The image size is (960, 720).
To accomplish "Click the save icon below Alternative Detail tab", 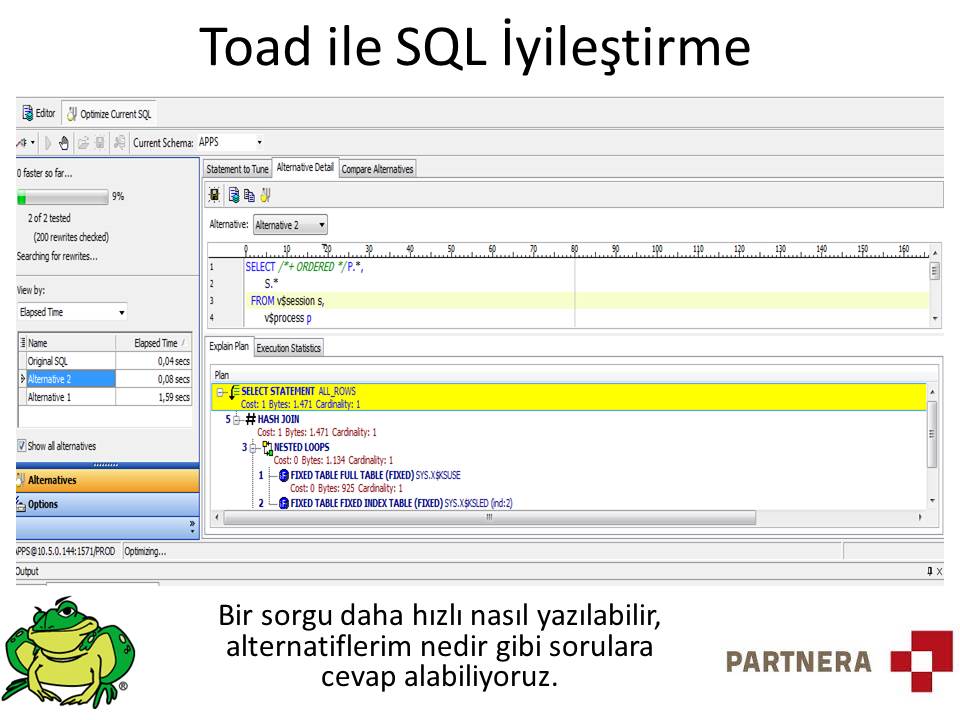I will [x=234, y=195].
